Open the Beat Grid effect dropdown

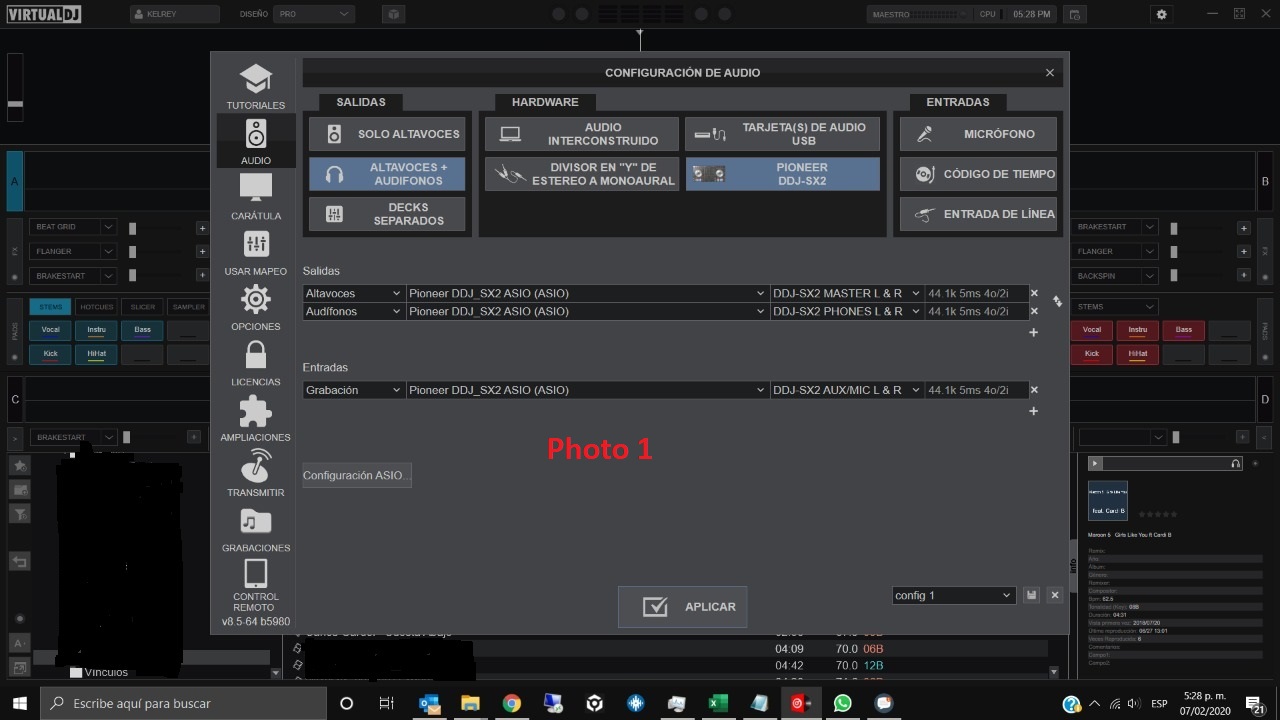tap(73, 228)
